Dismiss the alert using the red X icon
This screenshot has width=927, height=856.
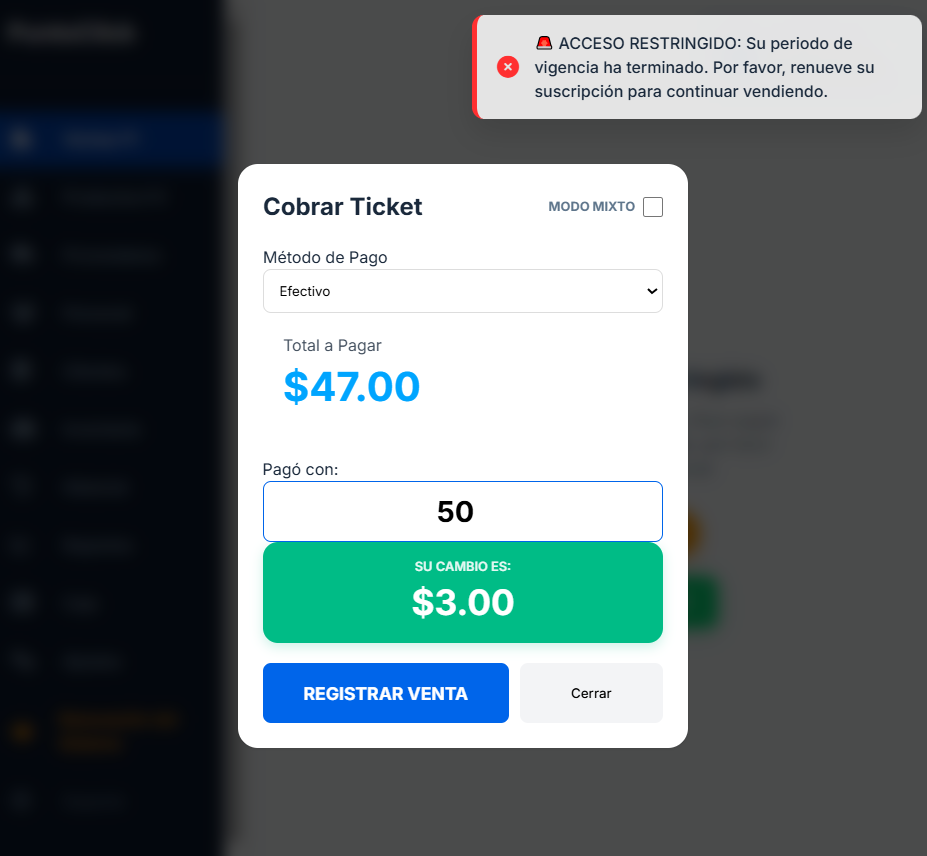(x=507, y=66)
